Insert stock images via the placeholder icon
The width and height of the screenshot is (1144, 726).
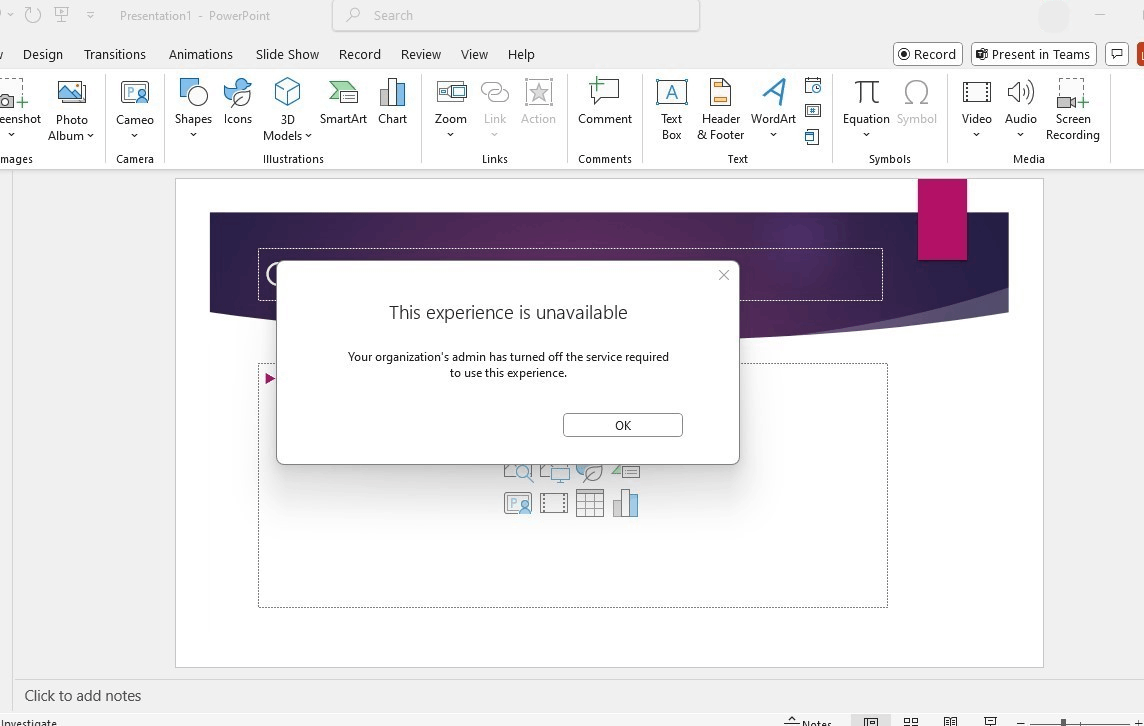(518, 470)
